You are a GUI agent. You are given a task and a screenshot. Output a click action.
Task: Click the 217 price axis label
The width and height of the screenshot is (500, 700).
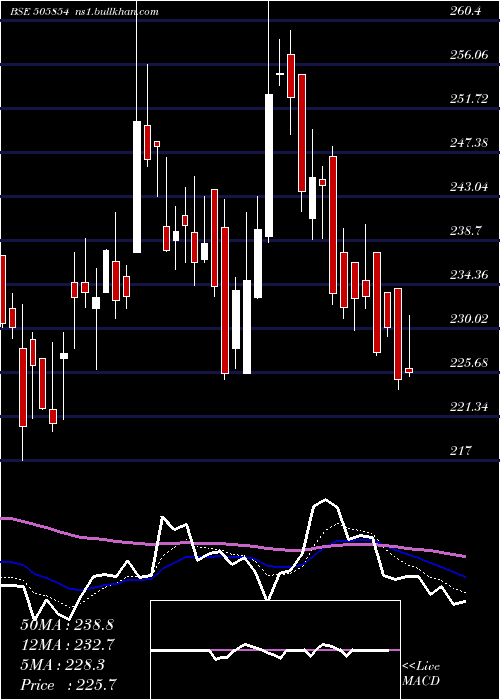(x=461, y=451)
